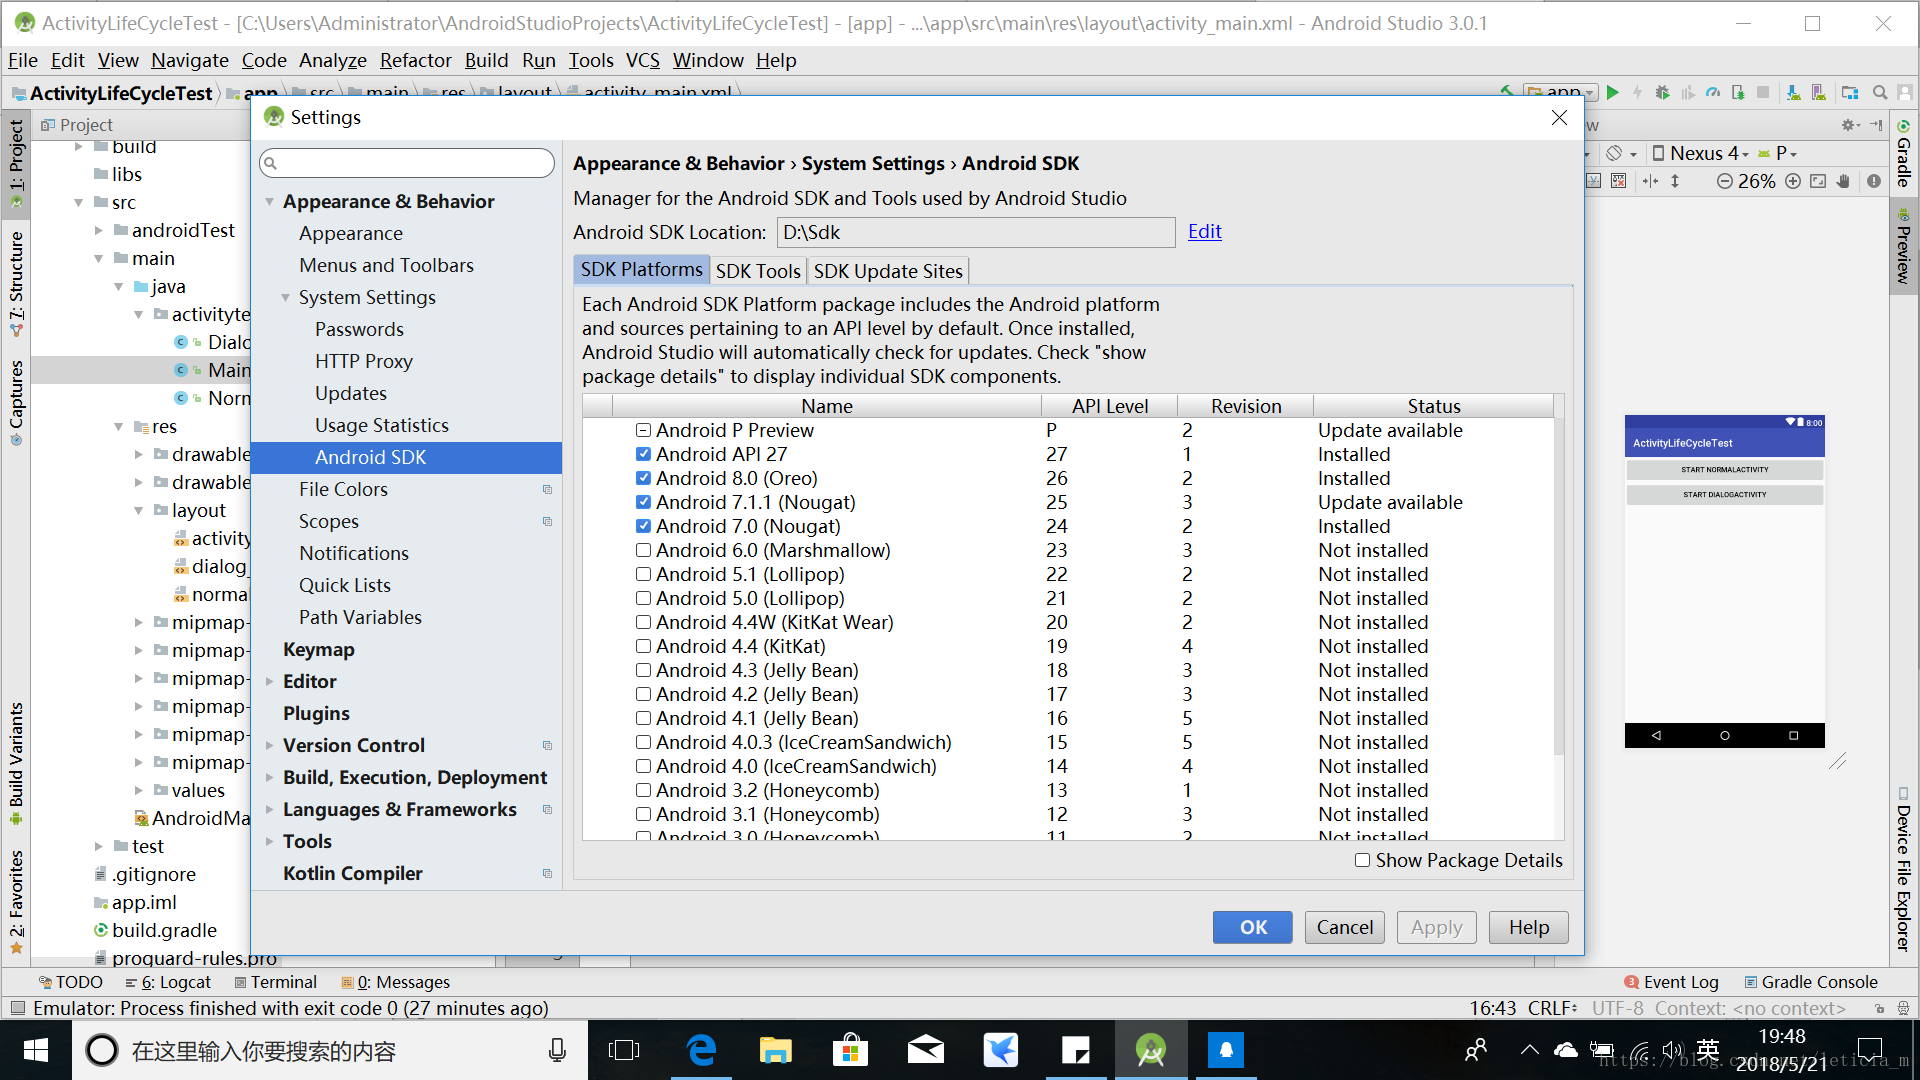Expand the Tools settings group
The image size is (1920, 1080).
click(269, 841)
